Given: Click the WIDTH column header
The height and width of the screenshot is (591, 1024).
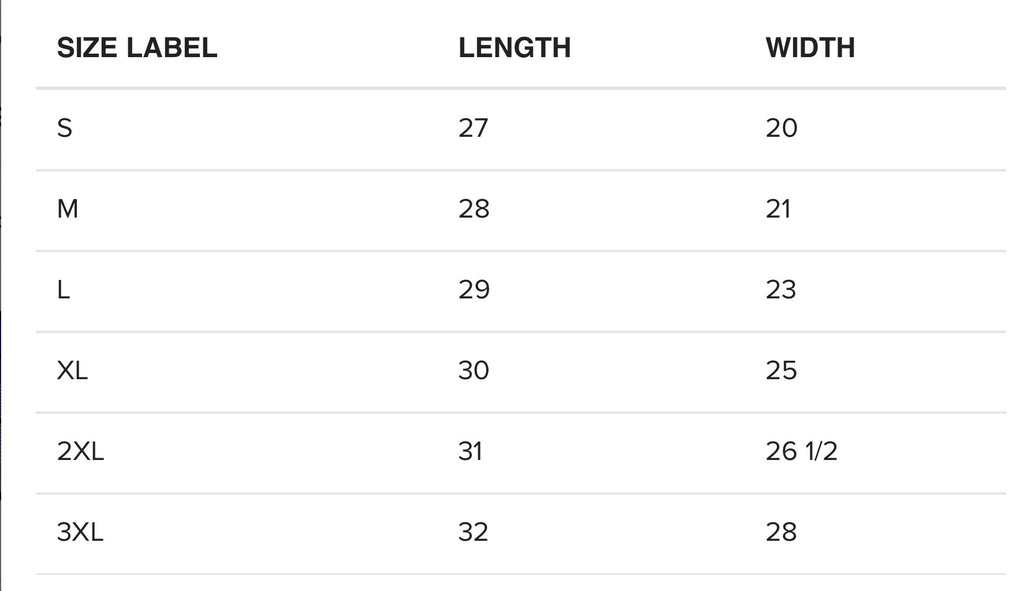Looking at the screenshot, I should pos(810,47).
